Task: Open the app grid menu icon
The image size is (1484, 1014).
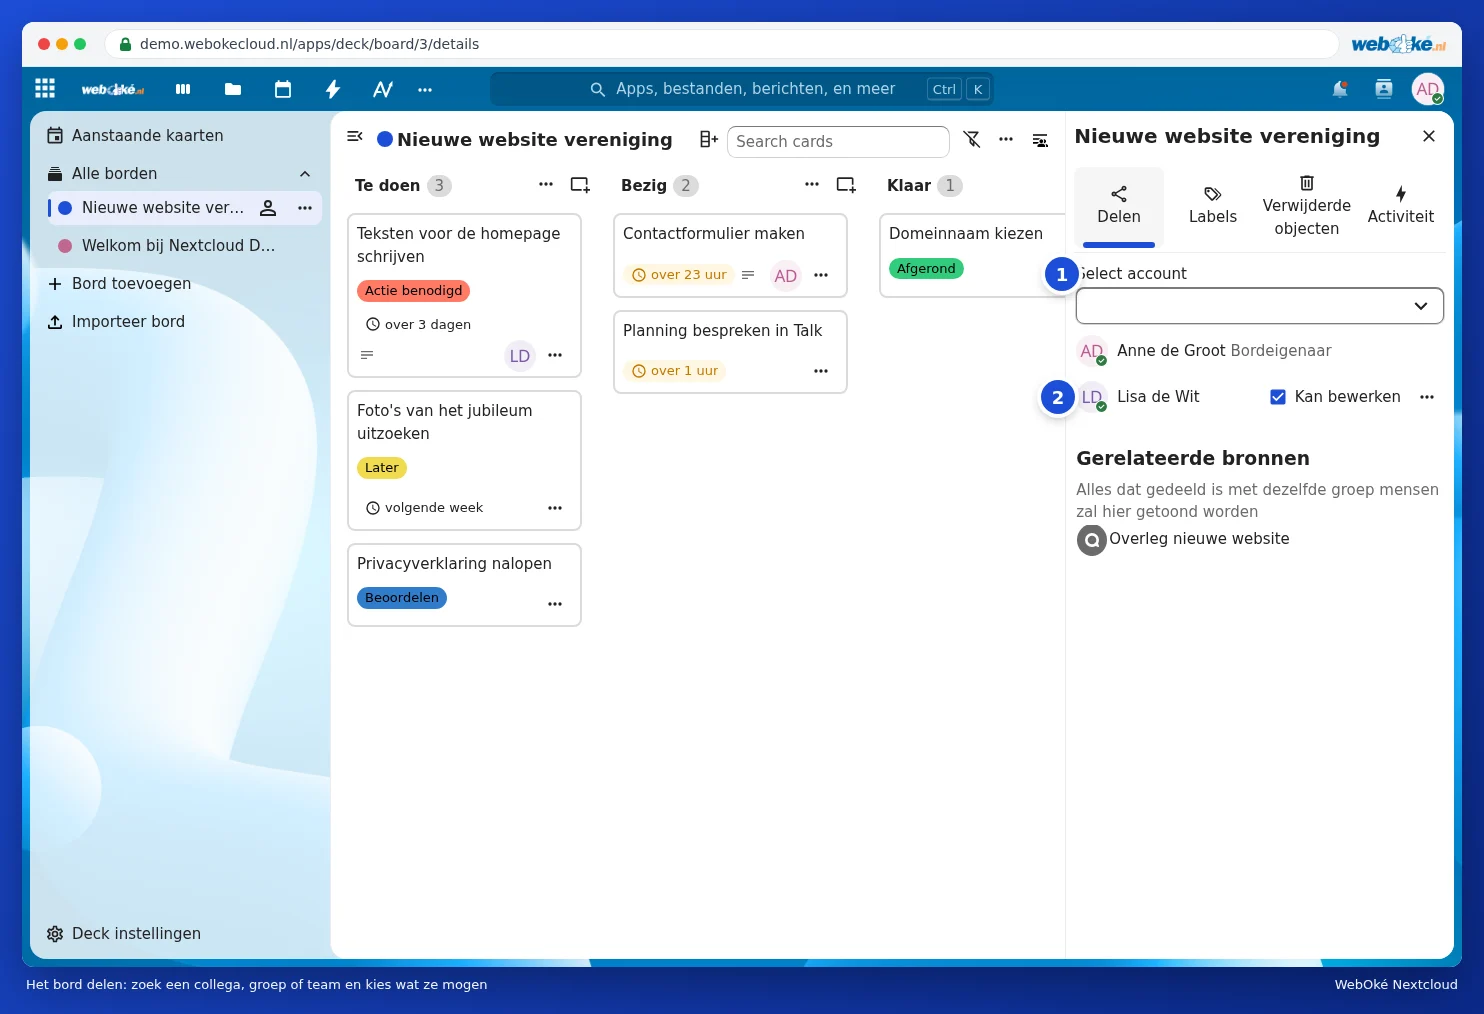Action: [x=45, y=89]
